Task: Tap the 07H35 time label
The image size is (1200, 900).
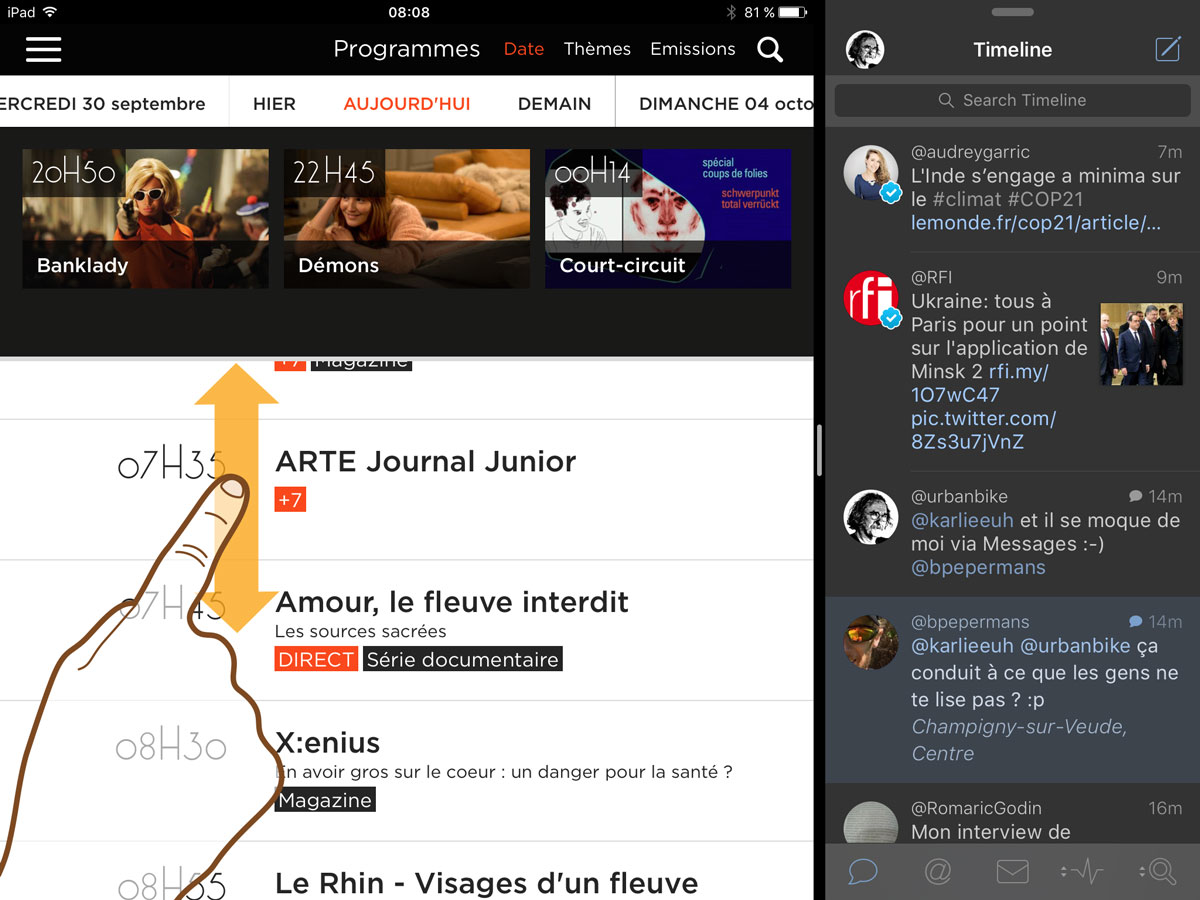Action: click(x=172, y=464)
